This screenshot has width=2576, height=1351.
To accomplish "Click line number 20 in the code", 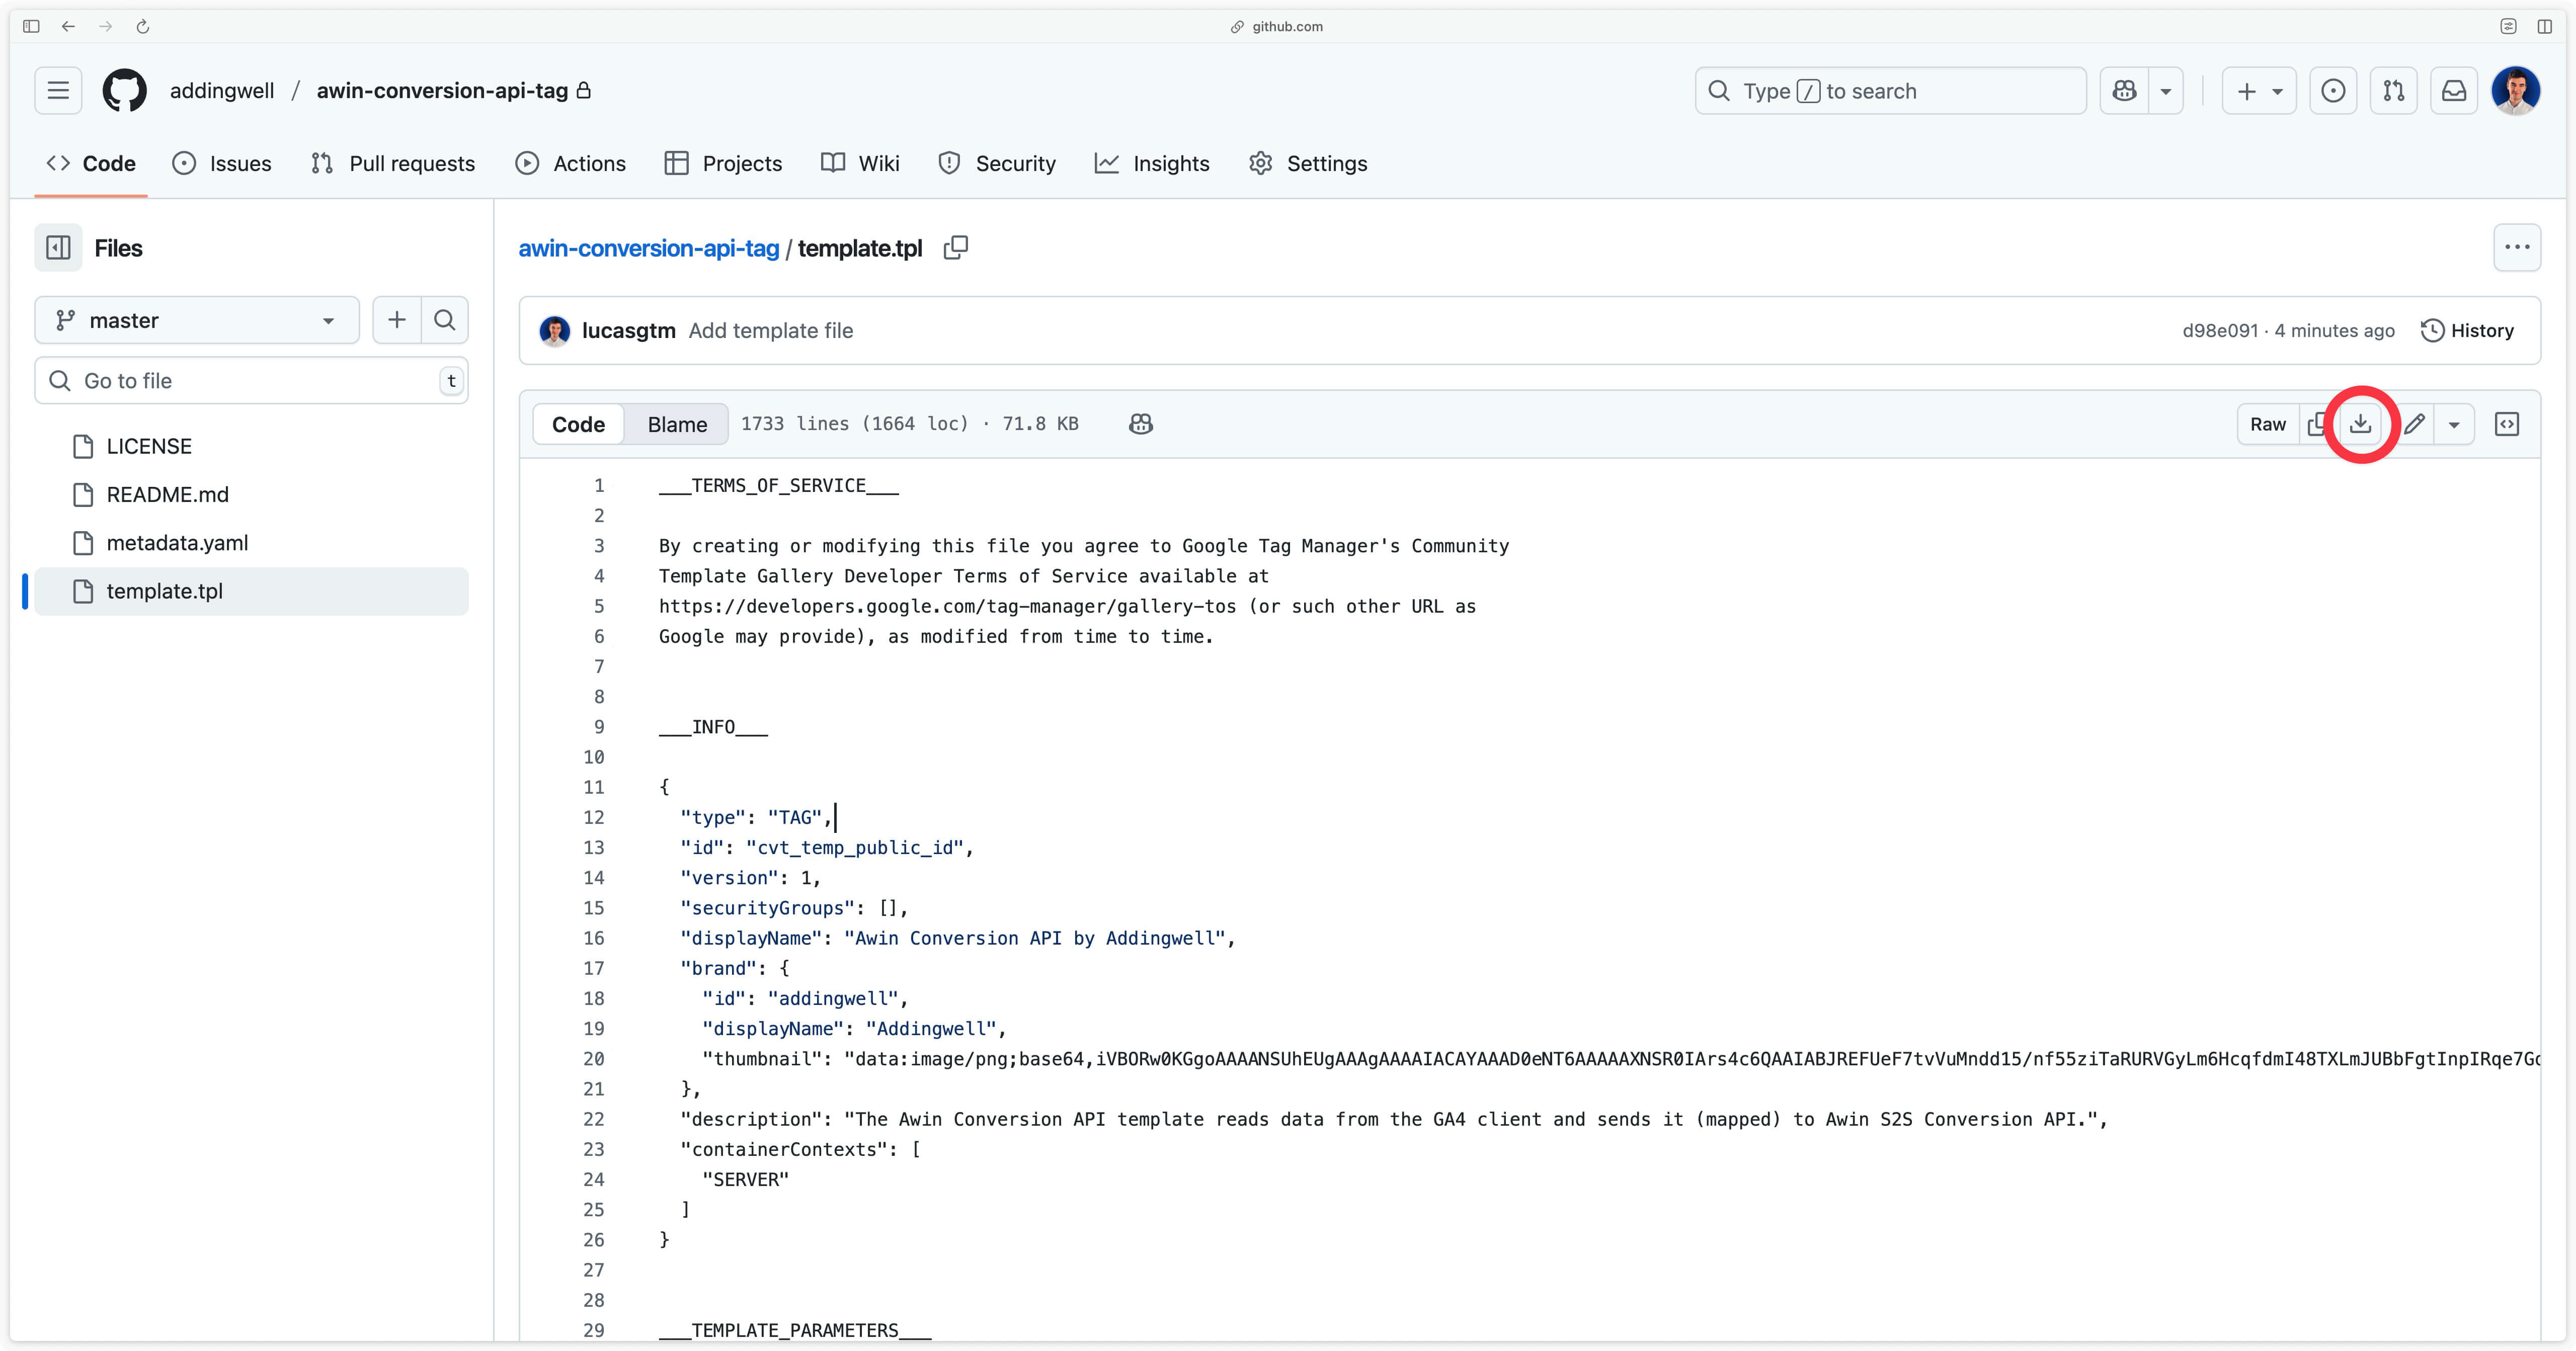I will click(594, 1060).
